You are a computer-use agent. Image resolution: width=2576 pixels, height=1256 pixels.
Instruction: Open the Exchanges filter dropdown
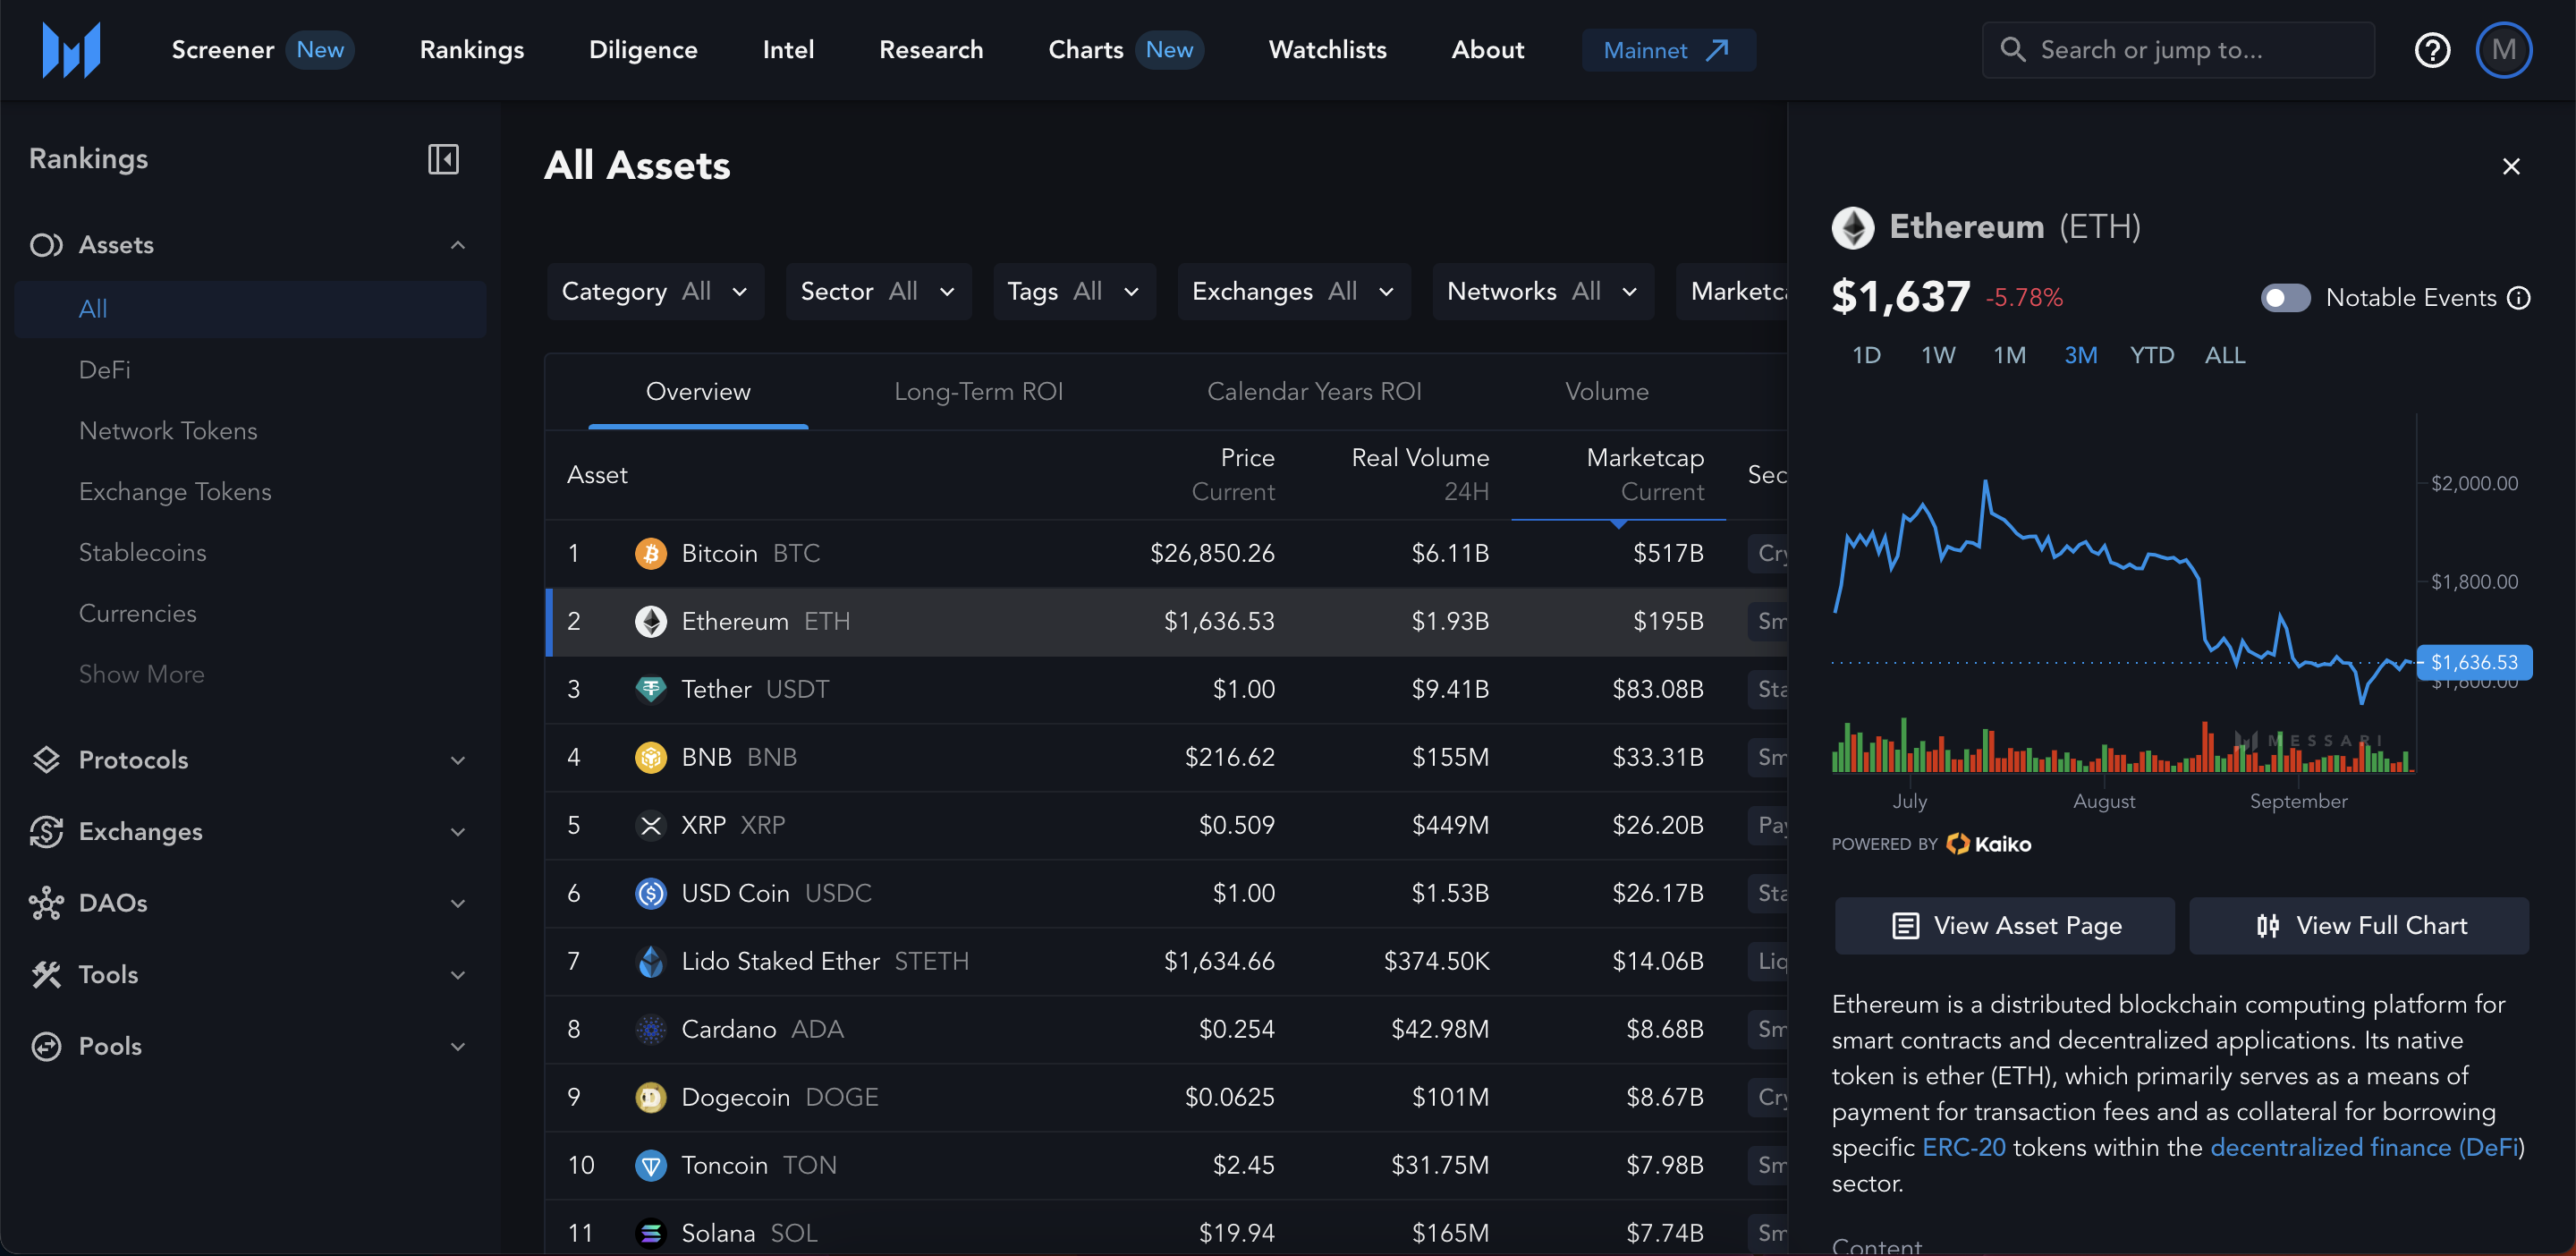click(1293, 292)
